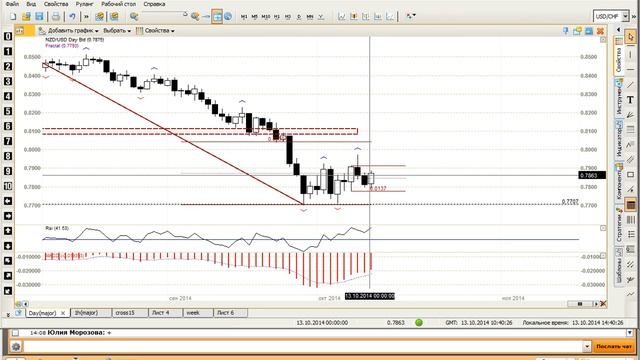Switch to the Лист 4 sheet tab
Screen dimensions: 640x360
pos(165,313)
